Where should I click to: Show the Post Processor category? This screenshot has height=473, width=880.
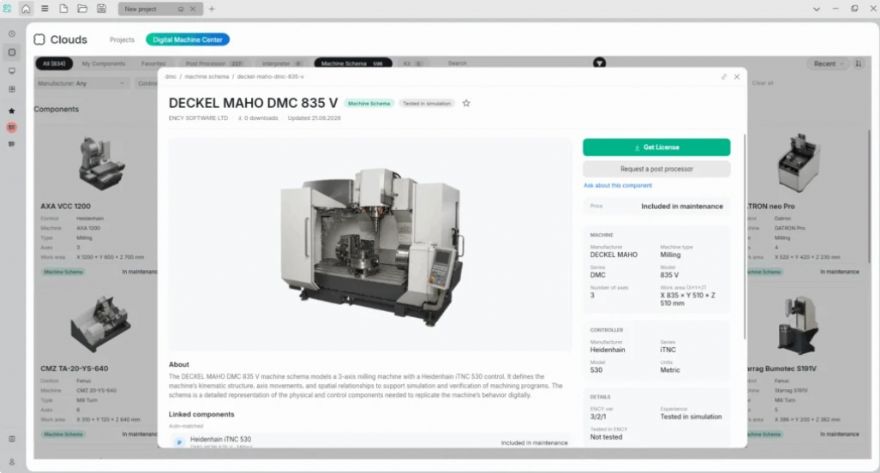(213, 63)
